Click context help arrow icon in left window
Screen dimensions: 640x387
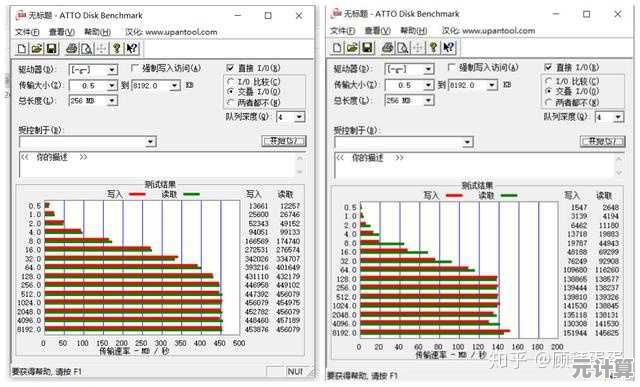coord(132,49)
